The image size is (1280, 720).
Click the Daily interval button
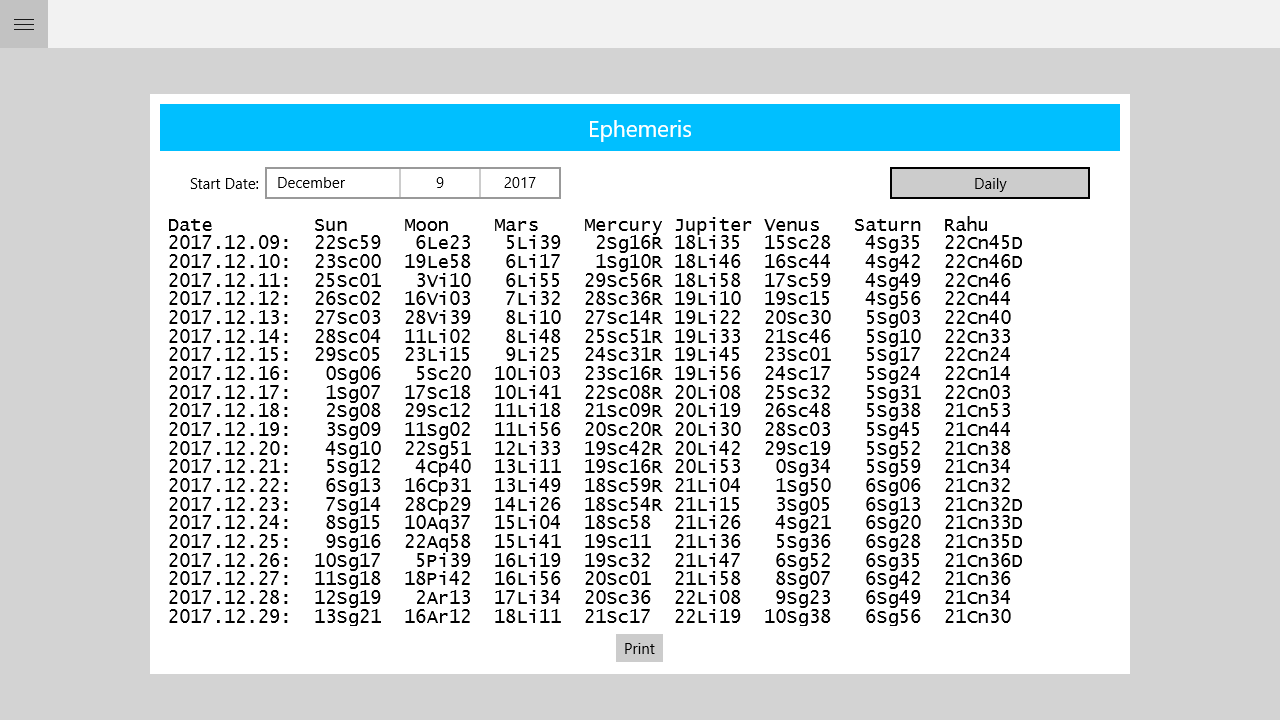[990, 183]
